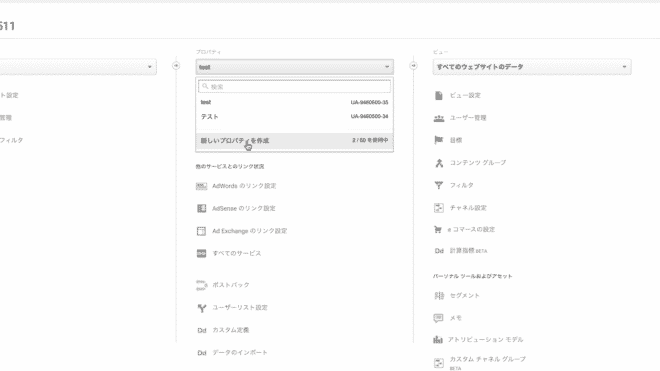Open チャネル設定
Viewport: 660px width, 371px height.
[x=468, y=208]
